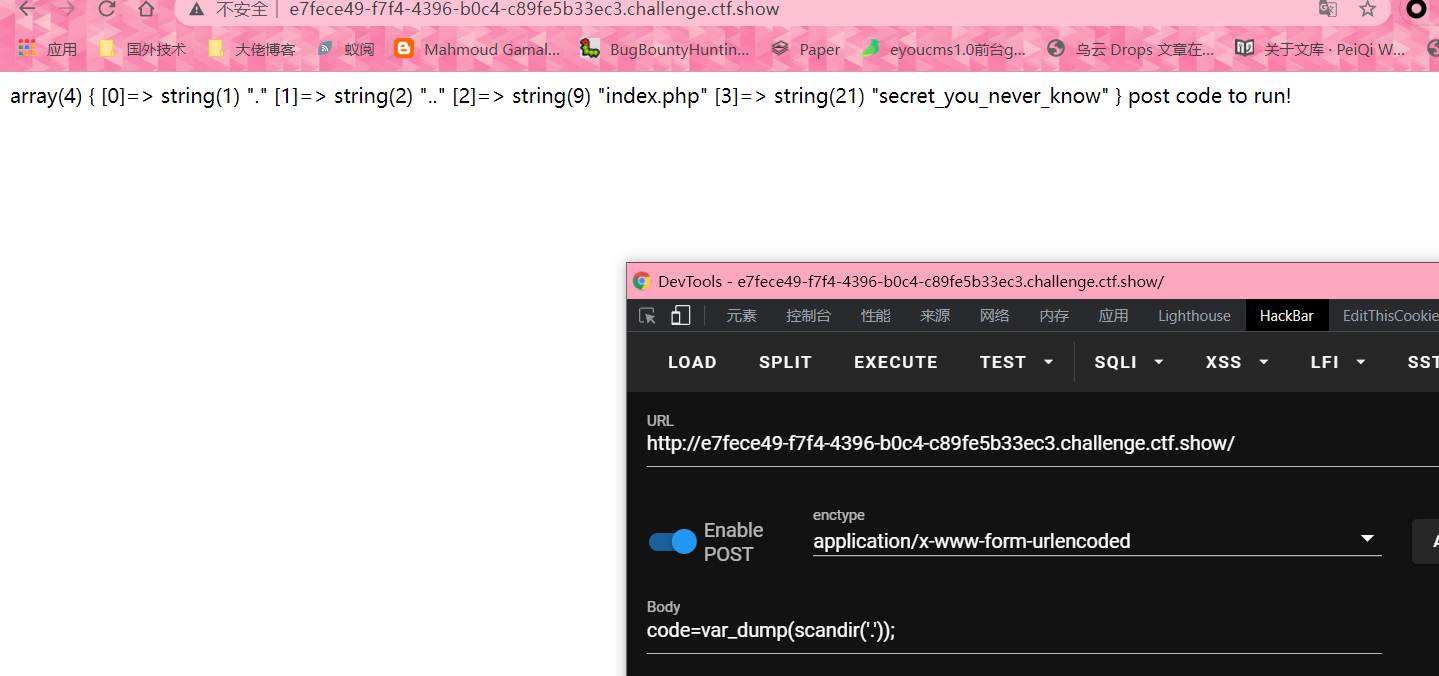Switch to the Lighthouse DevTools tab
This screenshot has height=676, width=1439.
click(1194, 316)
